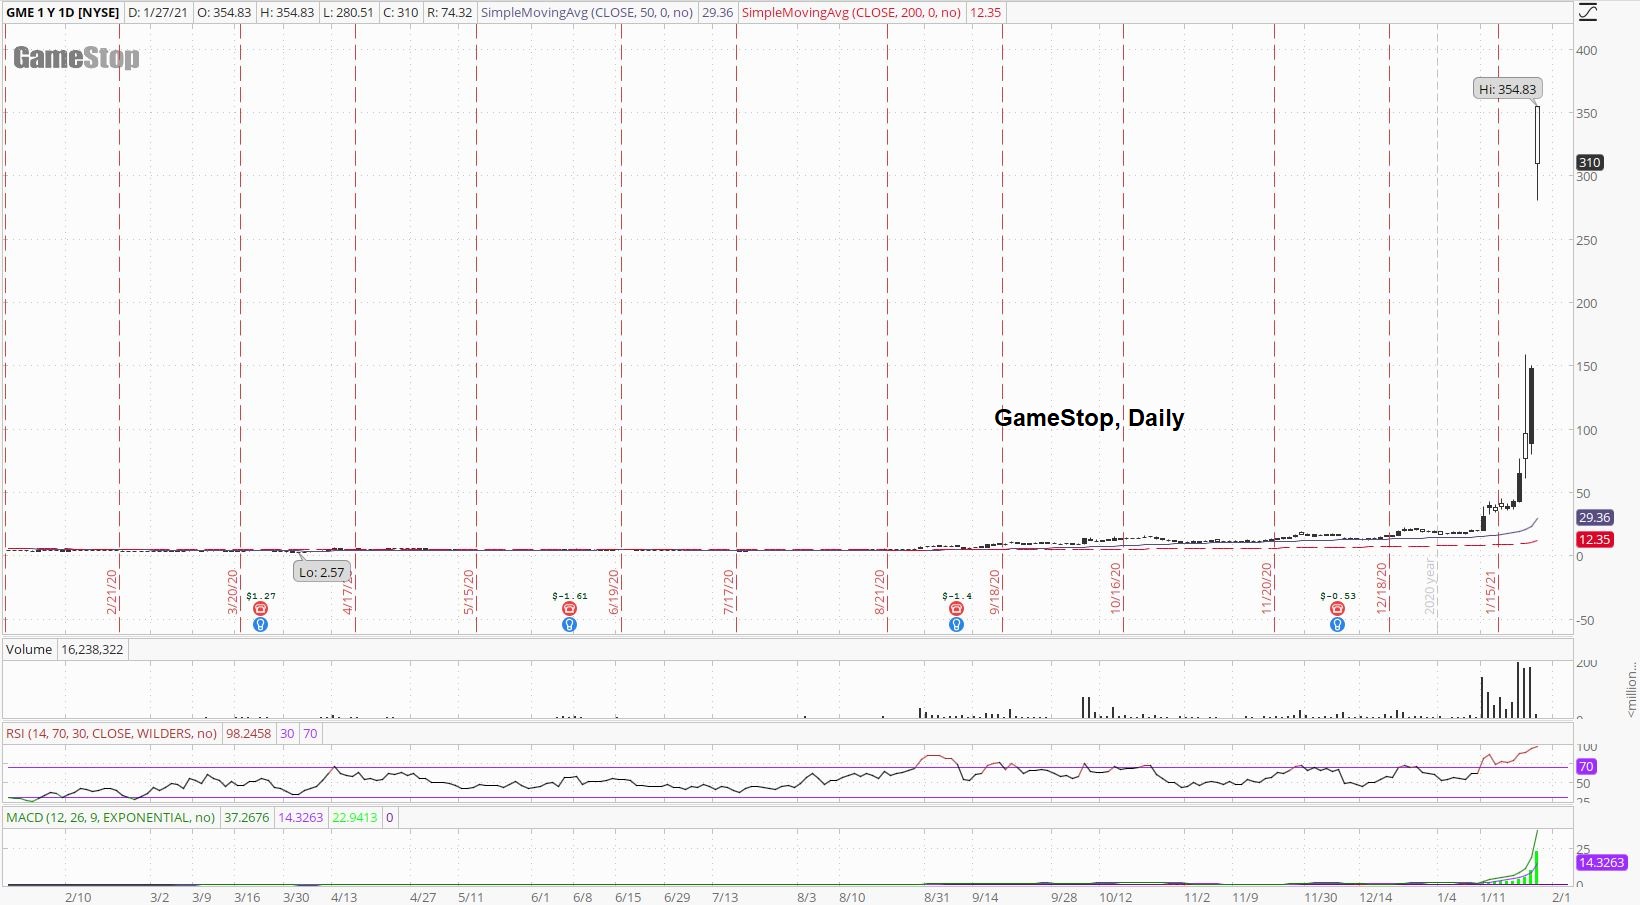
Task: Click the H: 354.83 high price readout
Action: point(287,13)
